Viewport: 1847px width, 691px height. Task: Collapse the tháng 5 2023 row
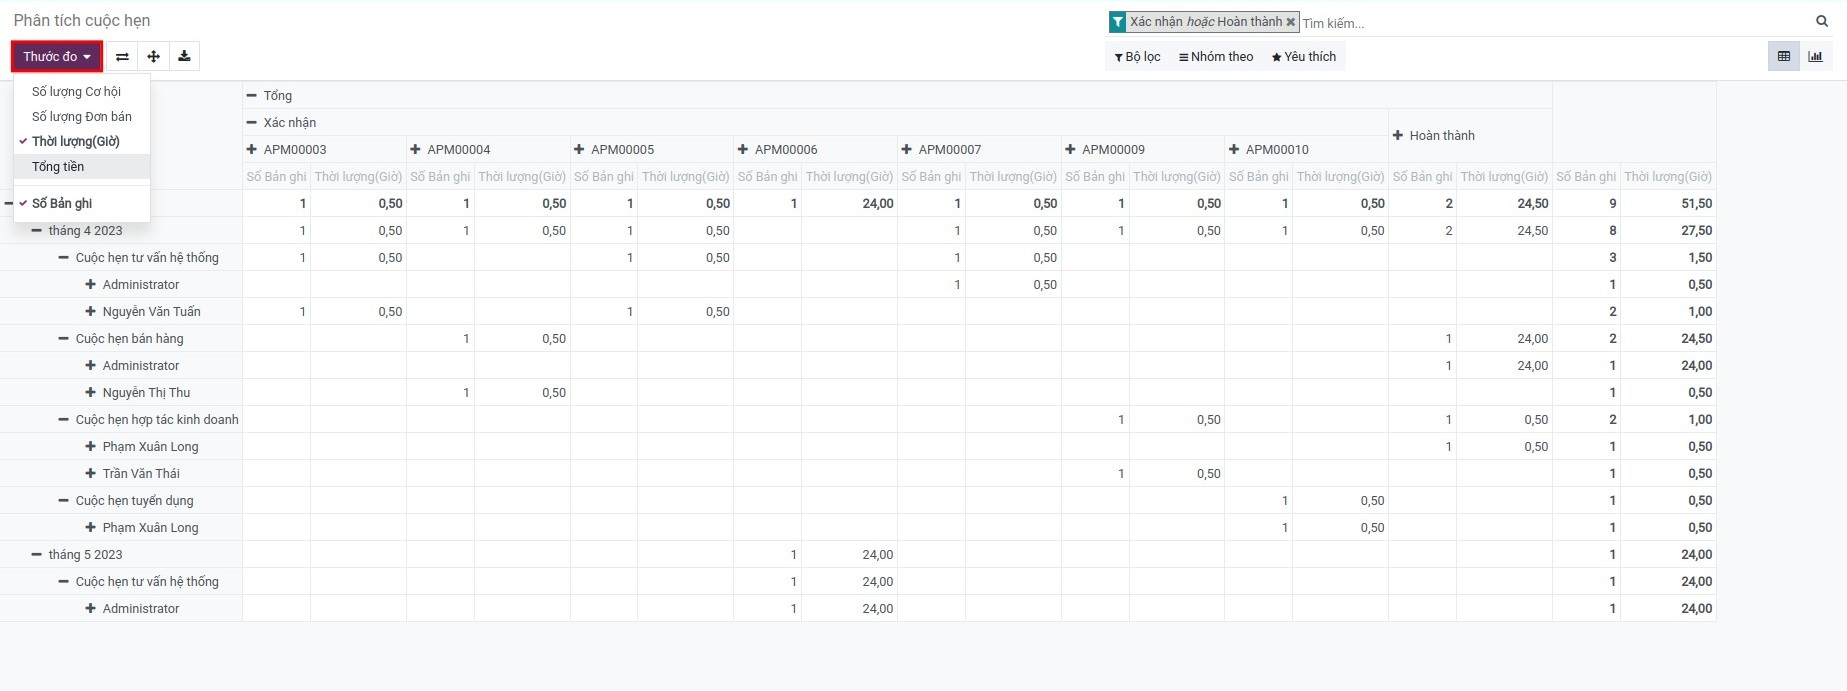(77, 555)
